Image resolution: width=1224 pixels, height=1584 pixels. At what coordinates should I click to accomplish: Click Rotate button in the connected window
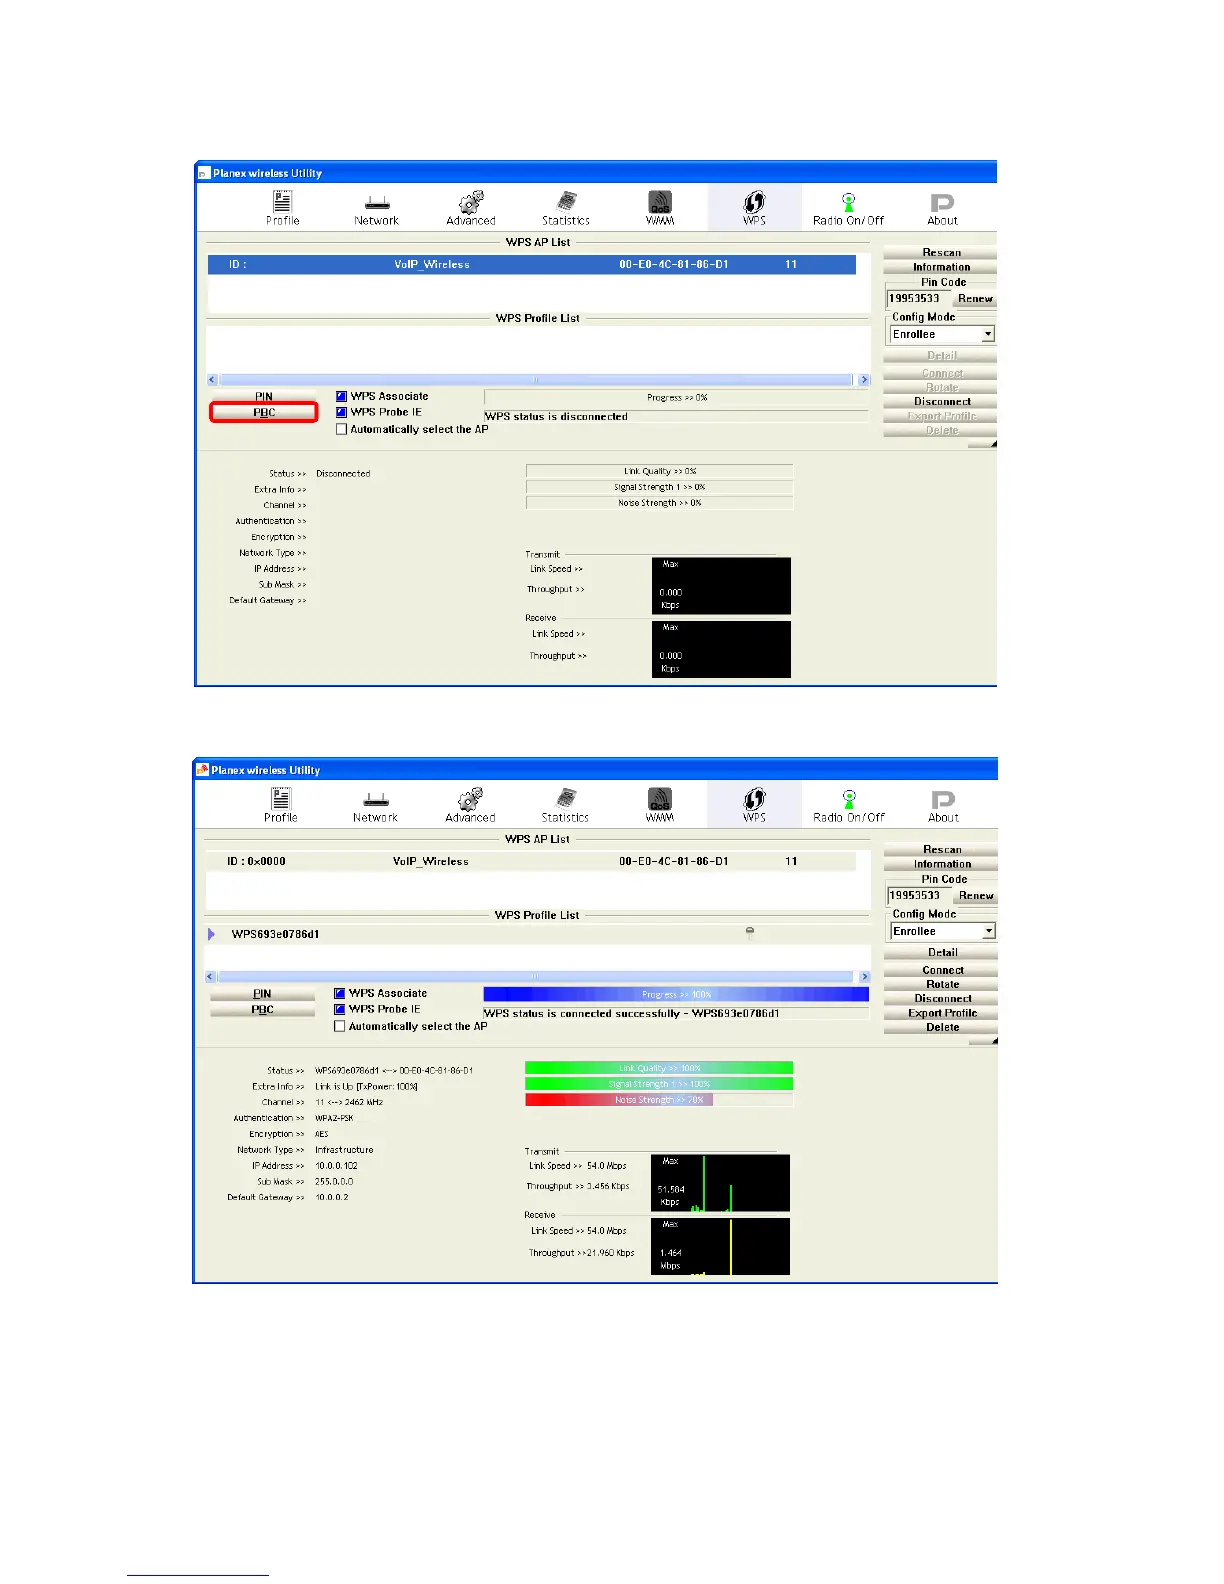coord(942,984)
